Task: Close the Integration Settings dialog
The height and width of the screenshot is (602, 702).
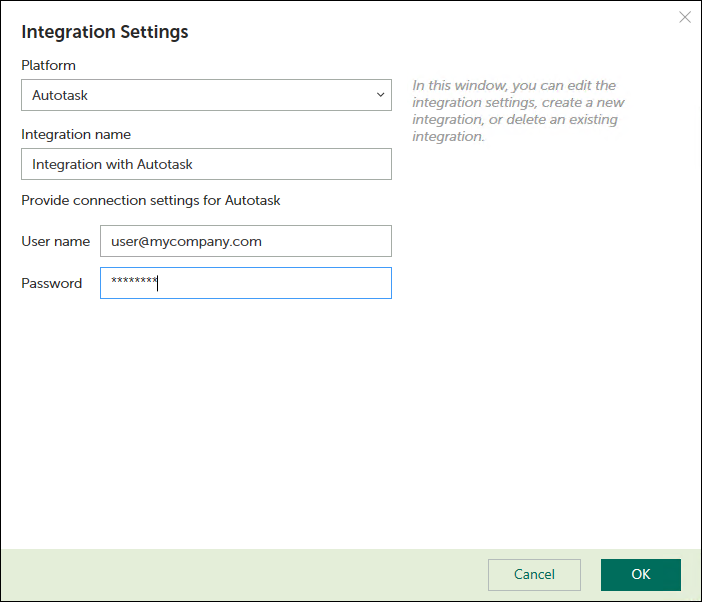Action: coord(685,17)
